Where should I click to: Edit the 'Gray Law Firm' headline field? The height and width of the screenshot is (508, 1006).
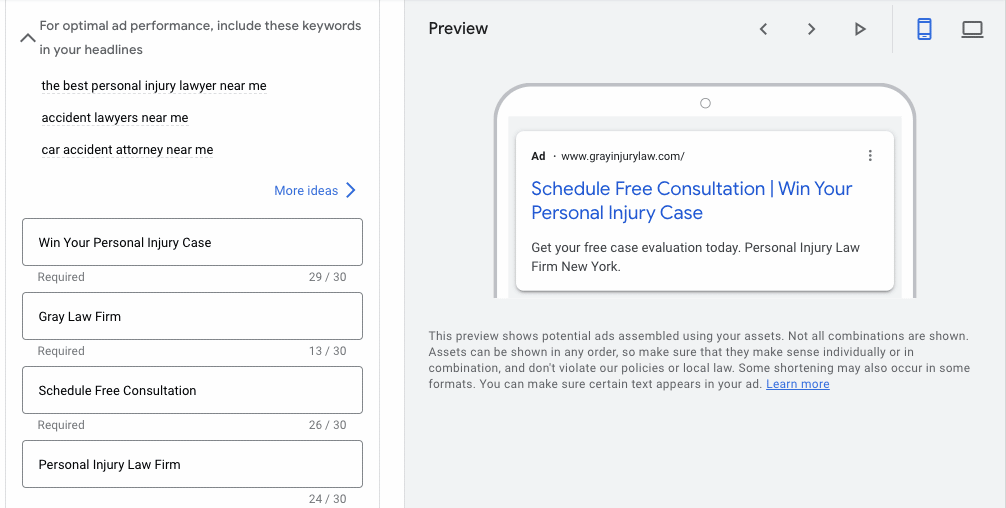(x=192, y=316)
